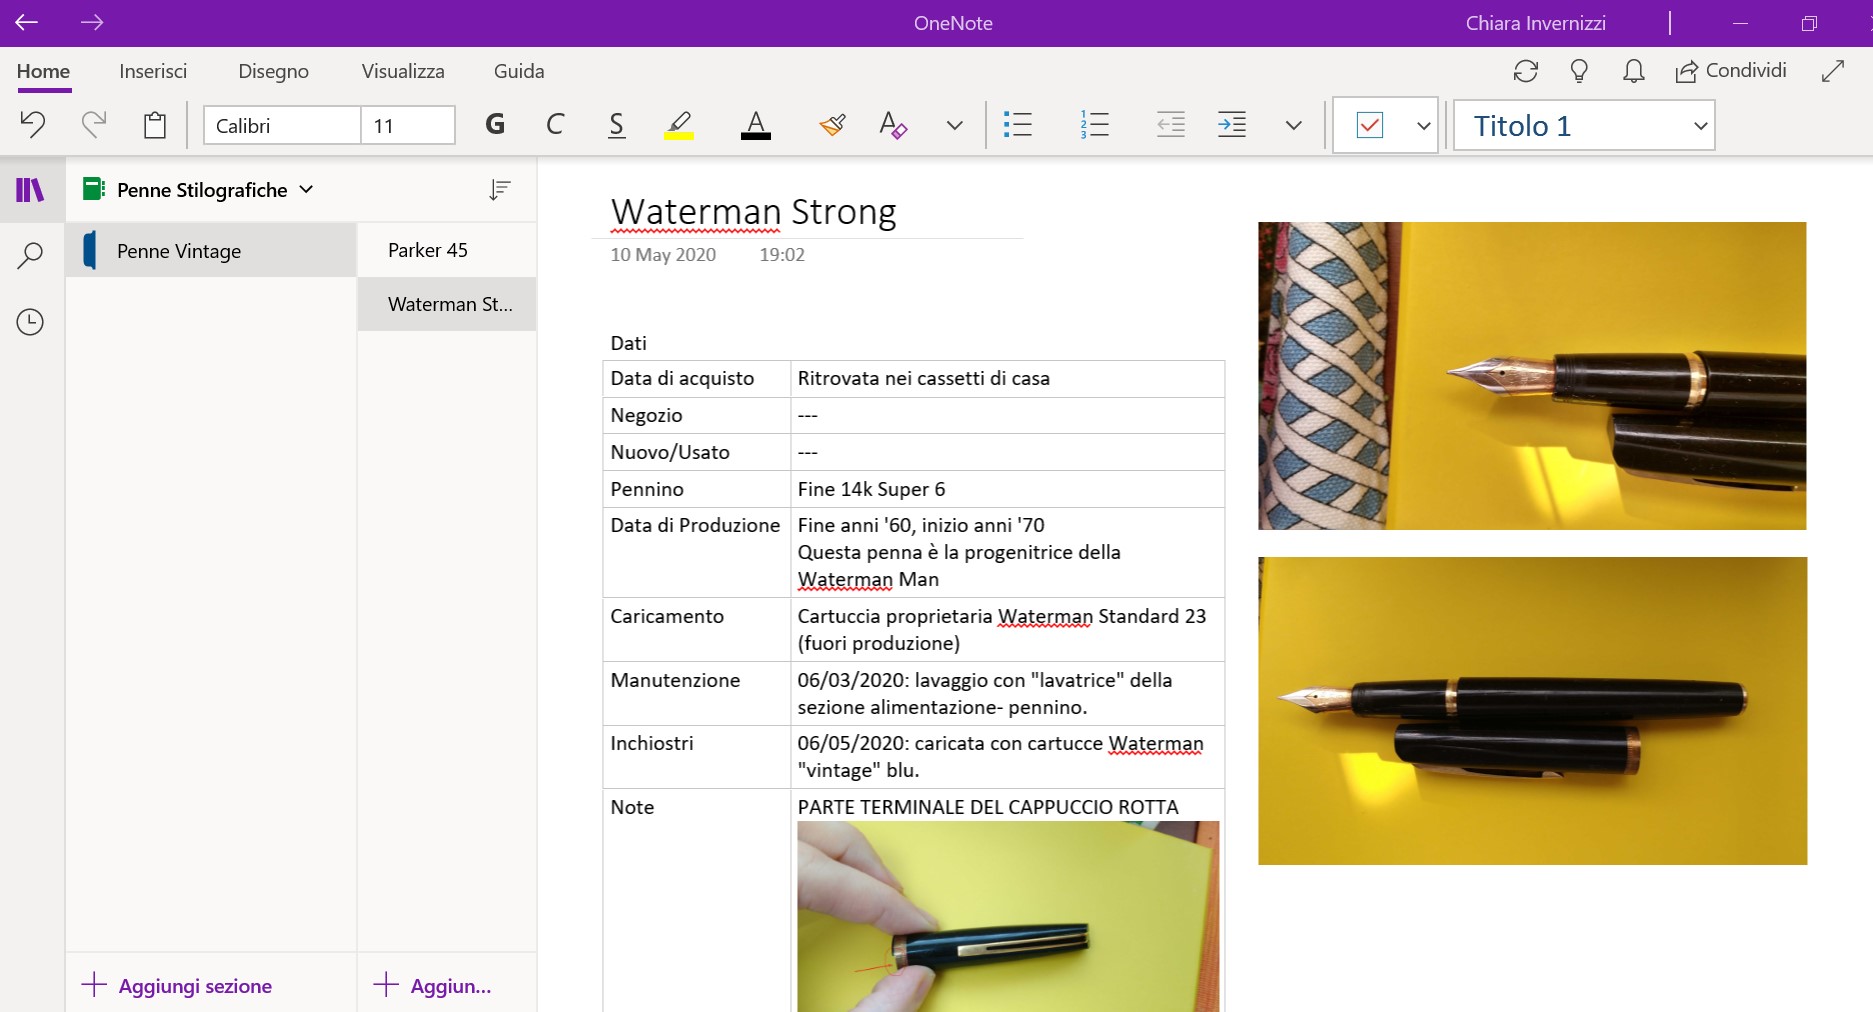This screenshot has height=1012, width=1873.
Task: Toggle bold formatting with G button
Action: [x=495, y=125]
